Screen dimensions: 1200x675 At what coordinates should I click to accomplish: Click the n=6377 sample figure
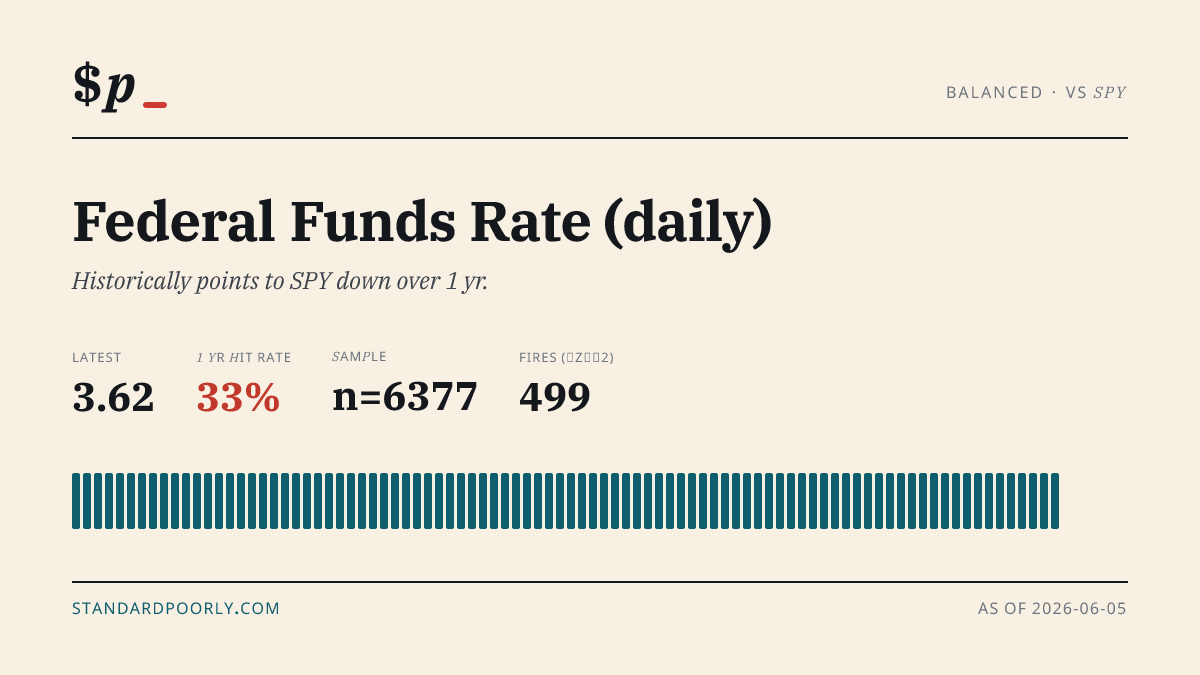click(x=405, y=398)
